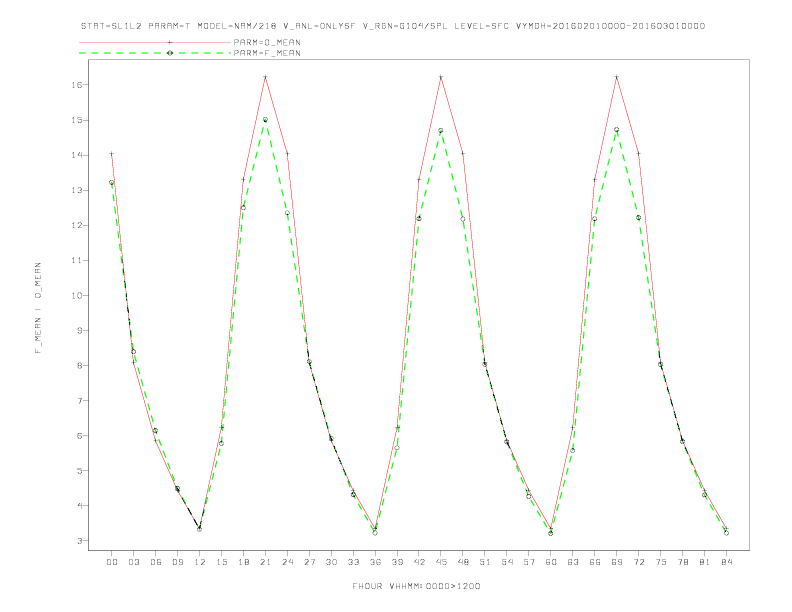The height and width of the screenshot is (612, 792).
Task: Click x-axis tick label 63
Action: (x=573, y=562)
